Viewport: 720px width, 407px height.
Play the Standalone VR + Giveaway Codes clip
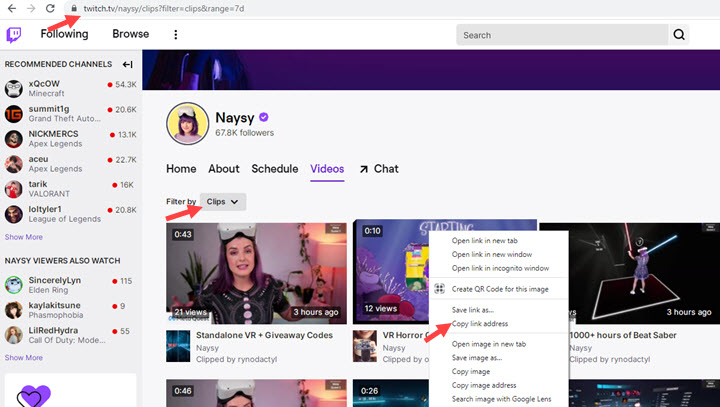[256, 273]
